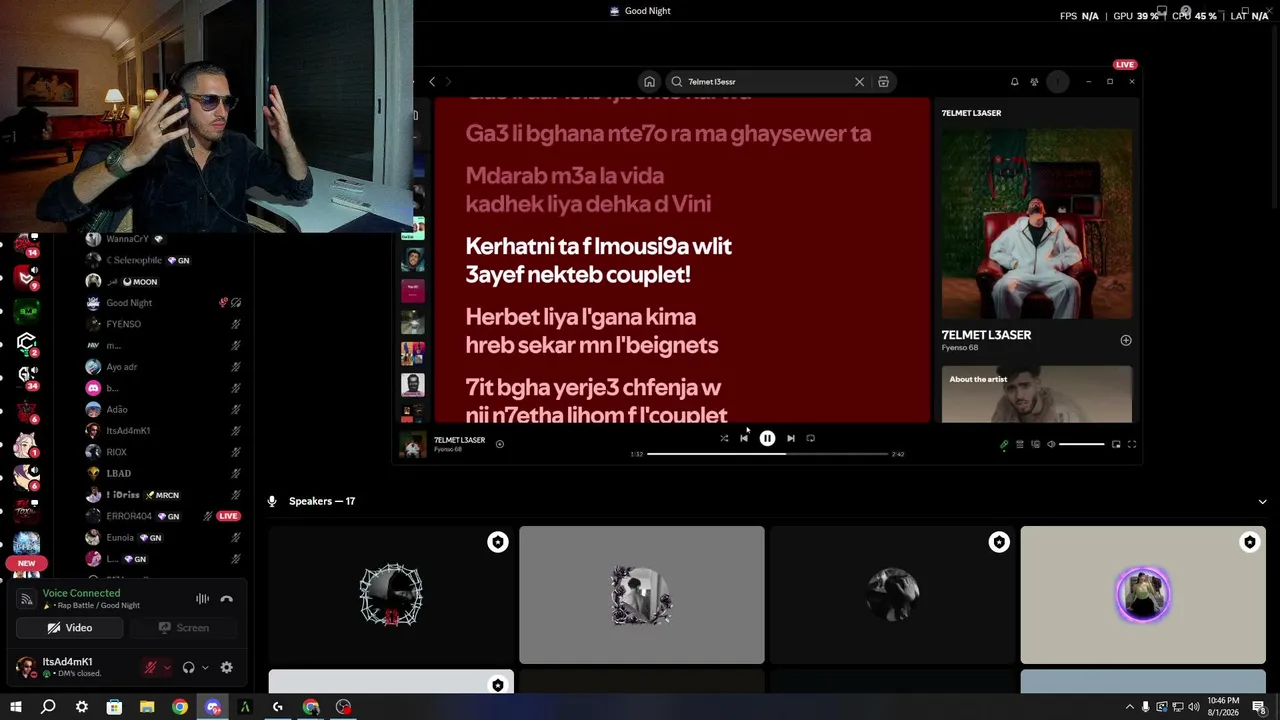This screenshot has height=720, width=1280.
Task: Open the Settings gear on the taskbar
Action: click(81, 707)
